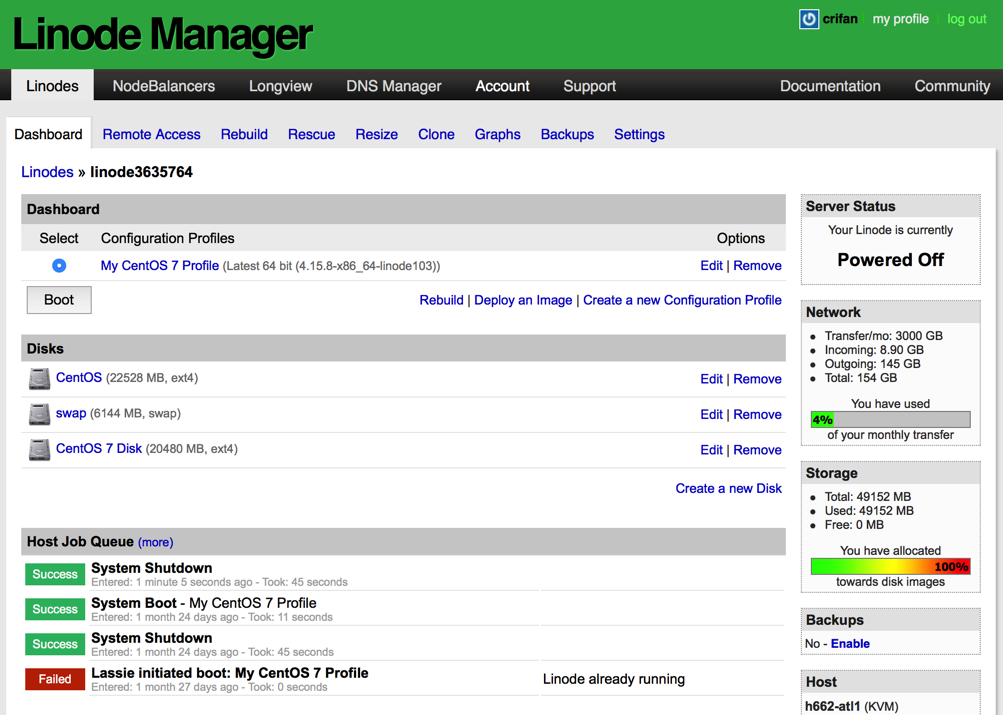Open the Account tab
This screenshot has width=1003, height=715.
tap(502, 86)
